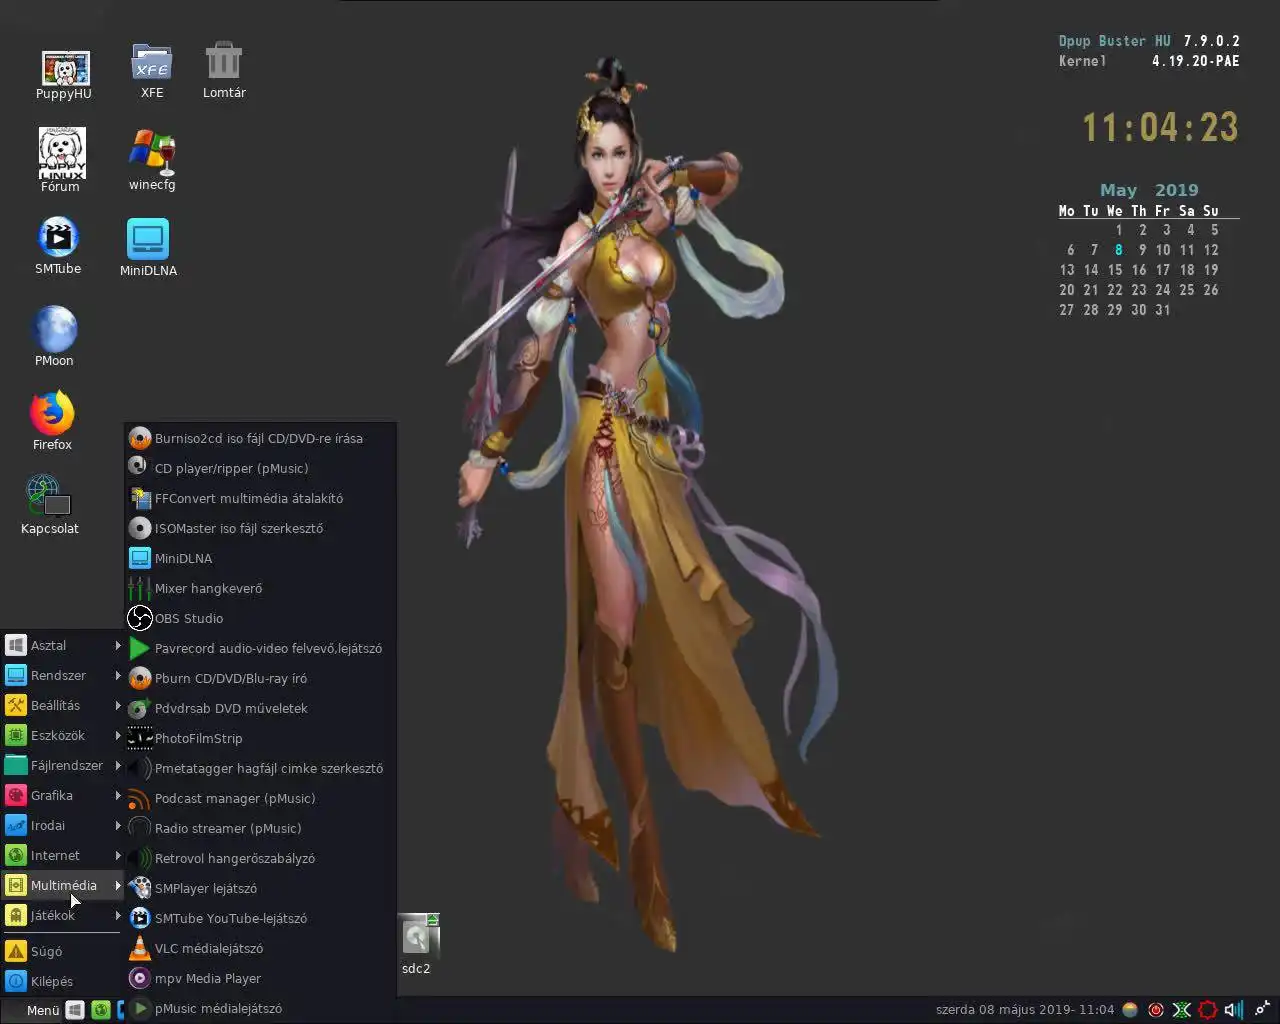Expand the Irodai submenu

coord(63,826)
